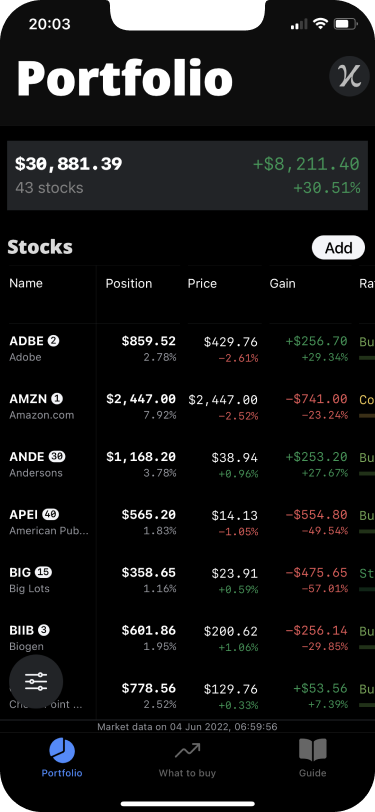Switch to the Guide tab

313,758
